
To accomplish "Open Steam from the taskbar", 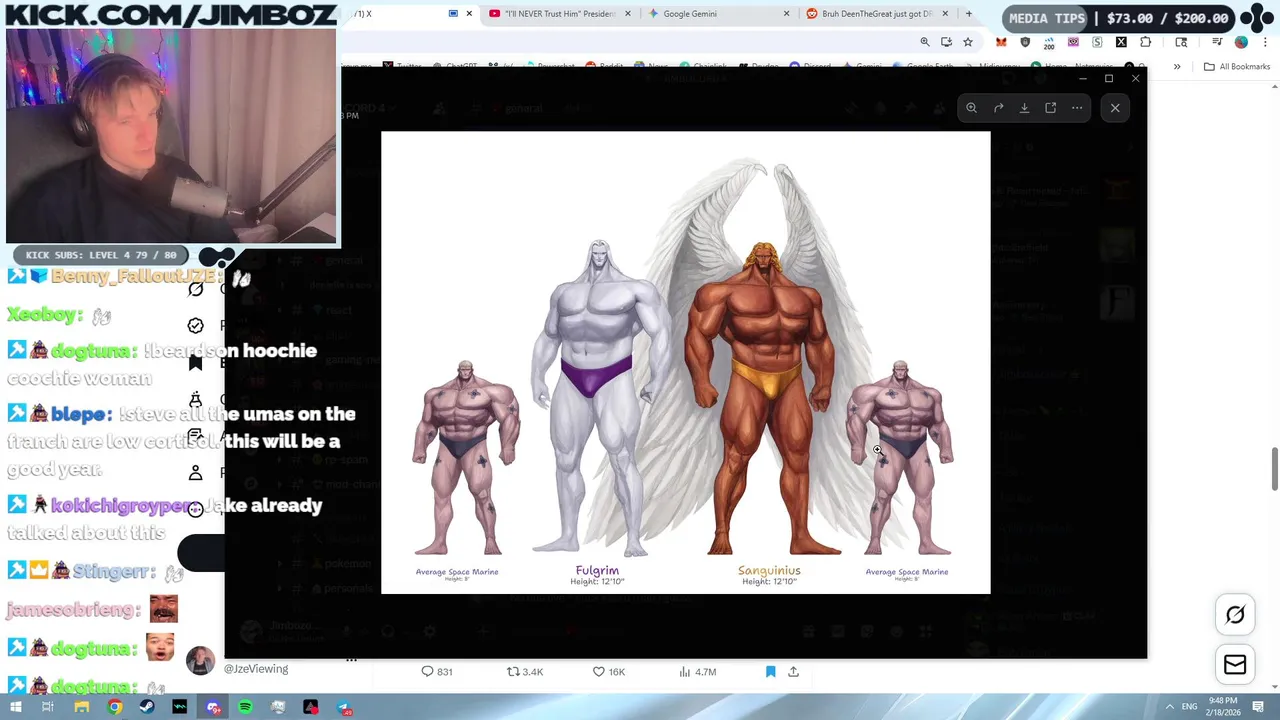I will [x=147, y=707].
